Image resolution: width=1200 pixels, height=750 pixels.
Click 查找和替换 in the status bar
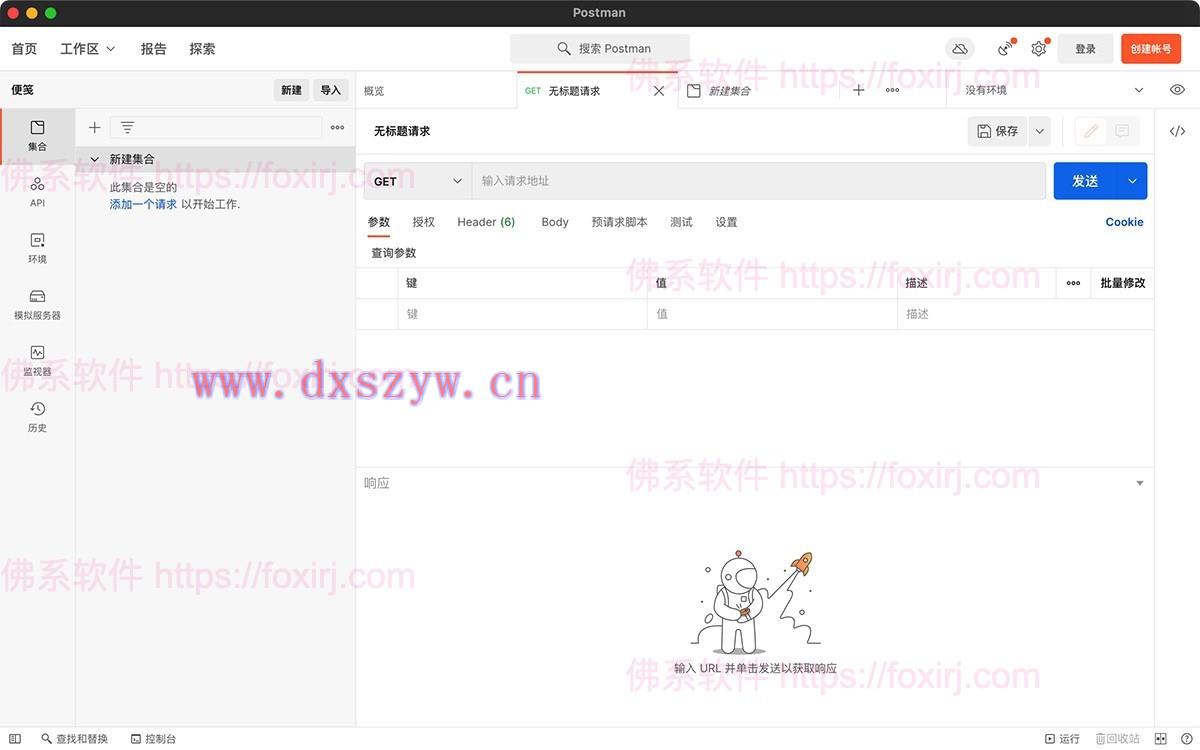(75, 739)
